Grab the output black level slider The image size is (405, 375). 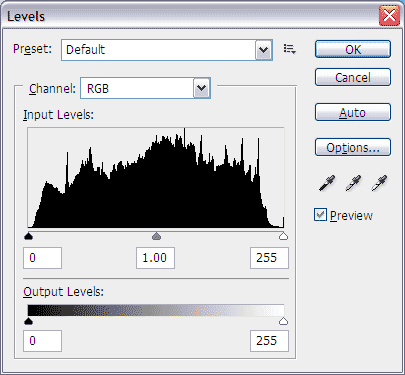click(x=29, y=321)
